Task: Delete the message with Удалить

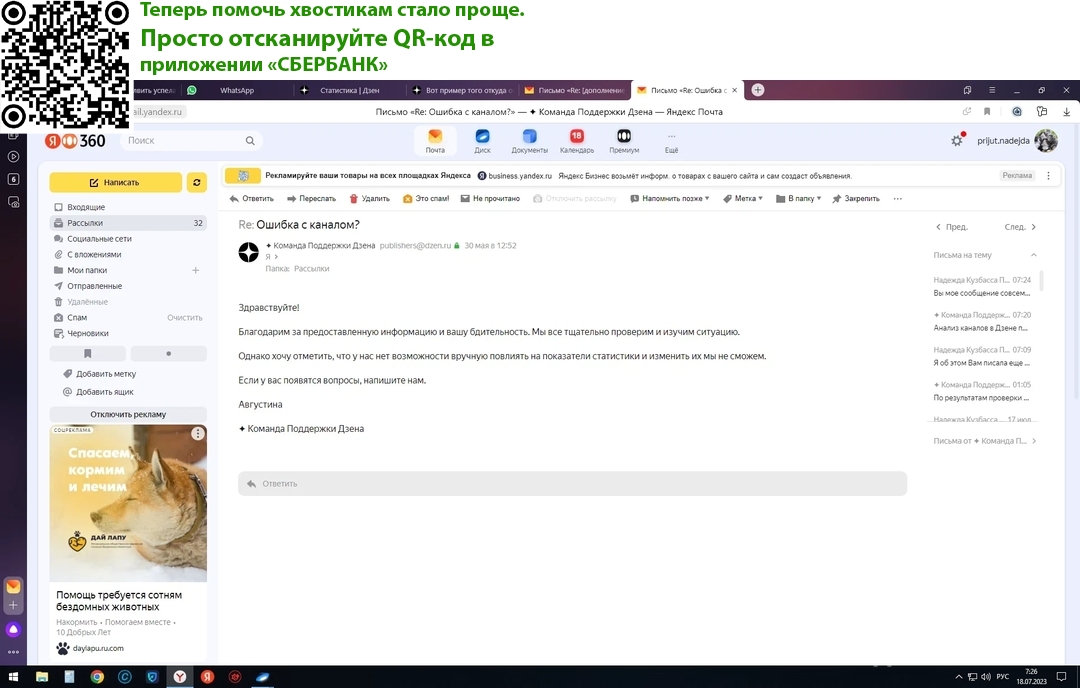Action: [x=369, y=198]
